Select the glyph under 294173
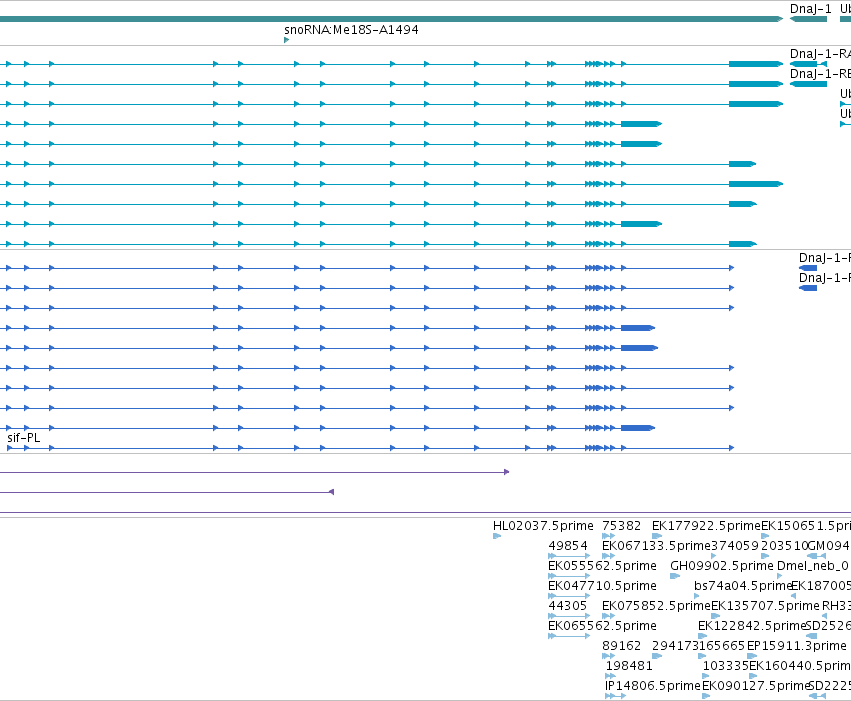 click(657, 657)
